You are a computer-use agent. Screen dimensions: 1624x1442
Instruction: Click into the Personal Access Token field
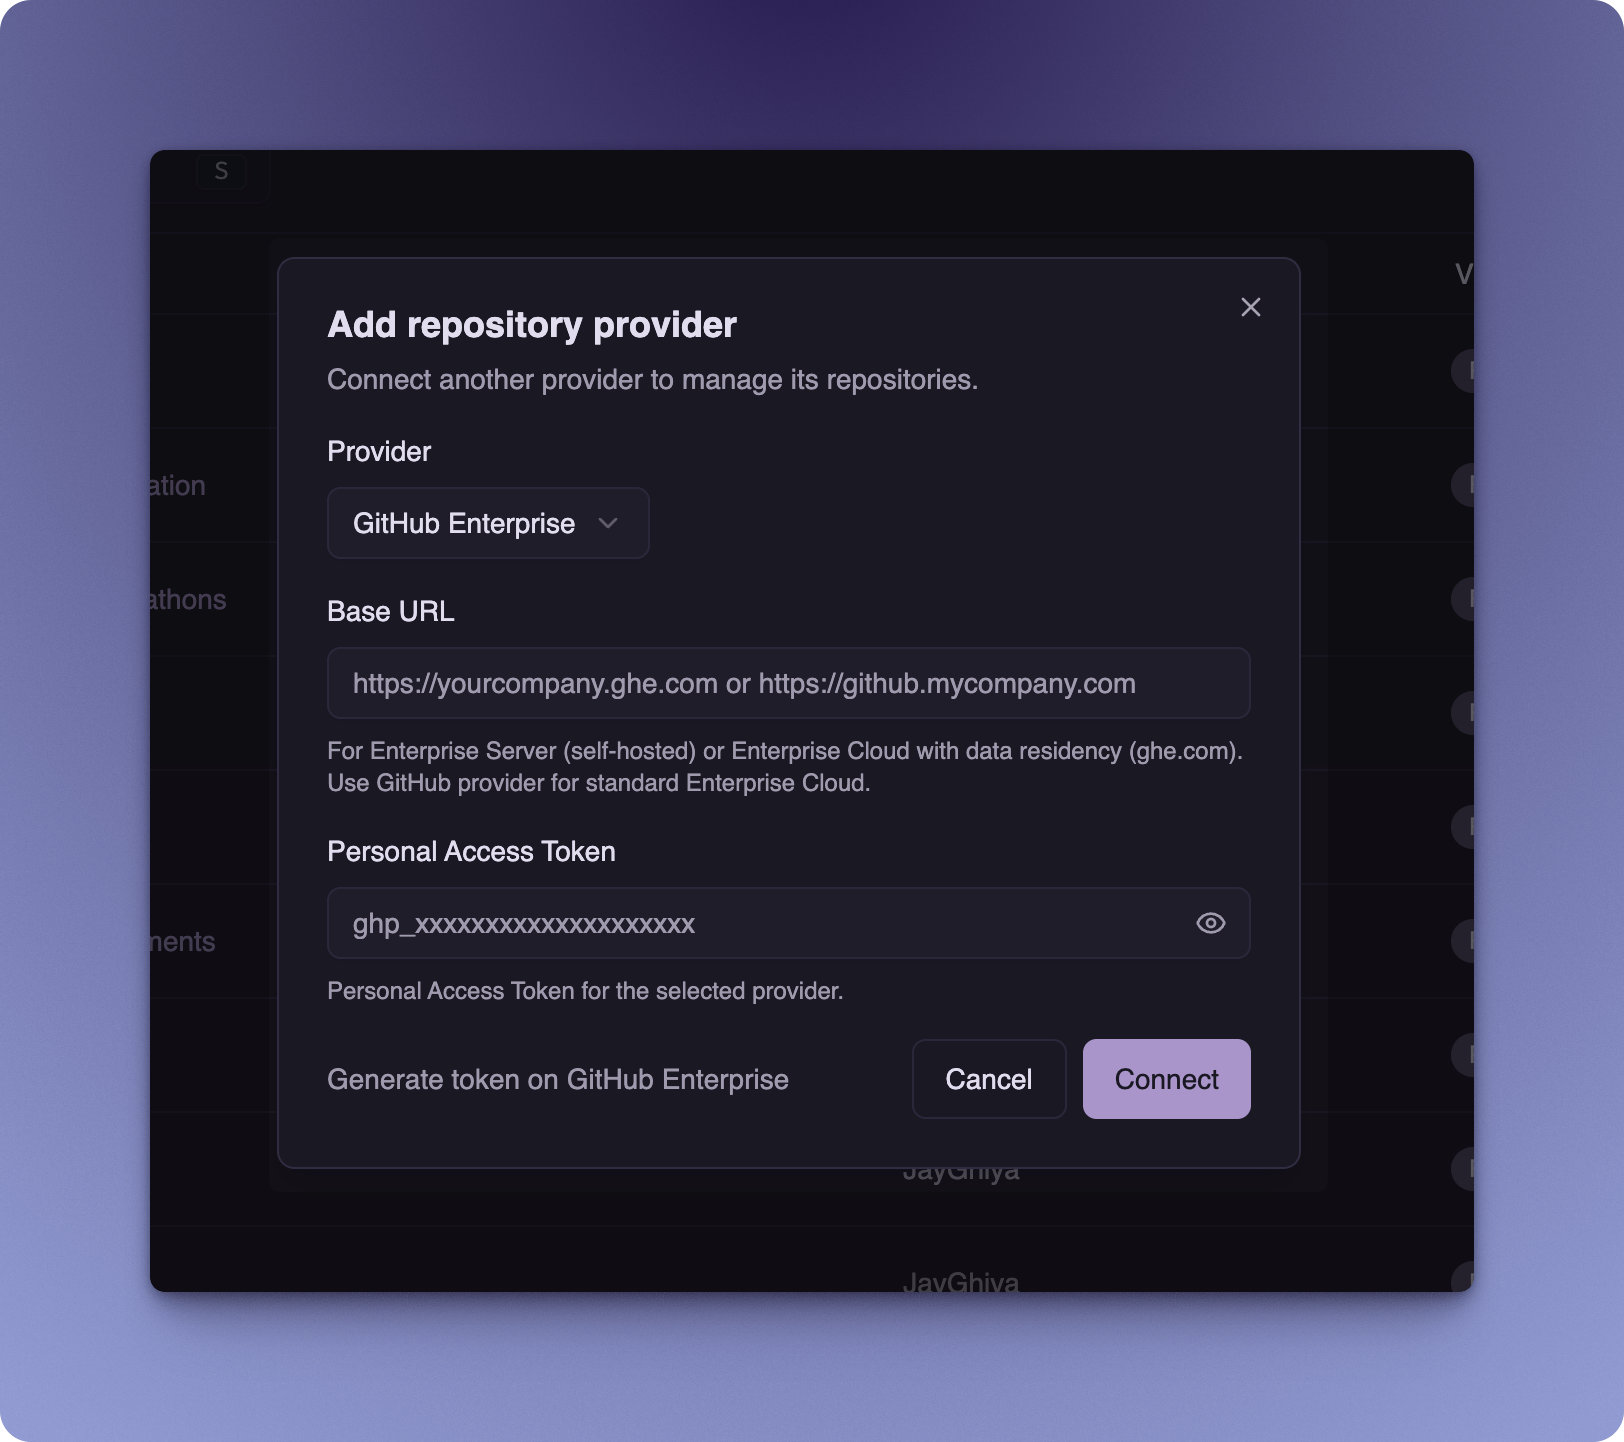coord(760,923)
